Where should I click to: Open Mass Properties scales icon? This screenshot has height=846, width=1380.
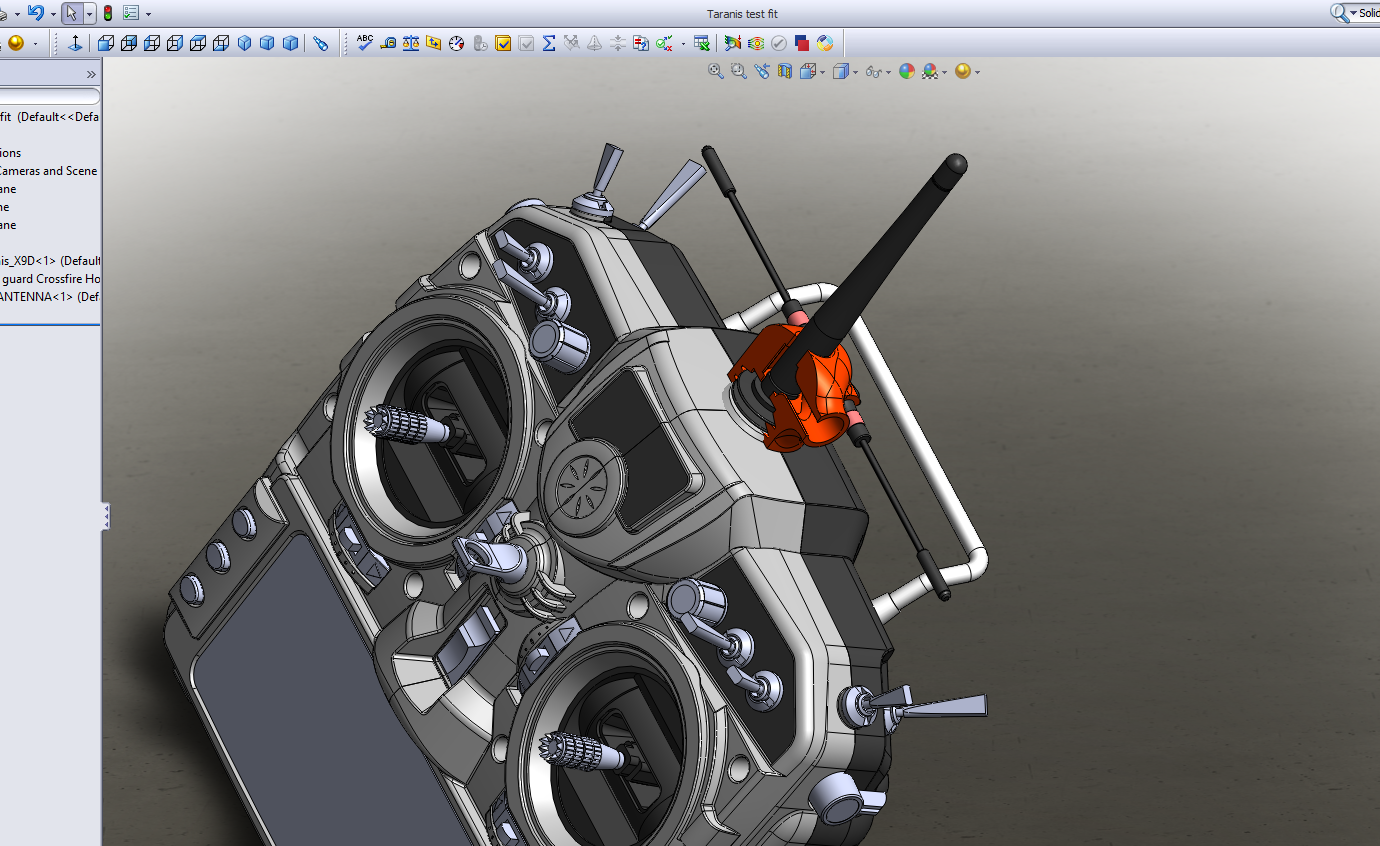pyautogui.click(x=411, y=43)
